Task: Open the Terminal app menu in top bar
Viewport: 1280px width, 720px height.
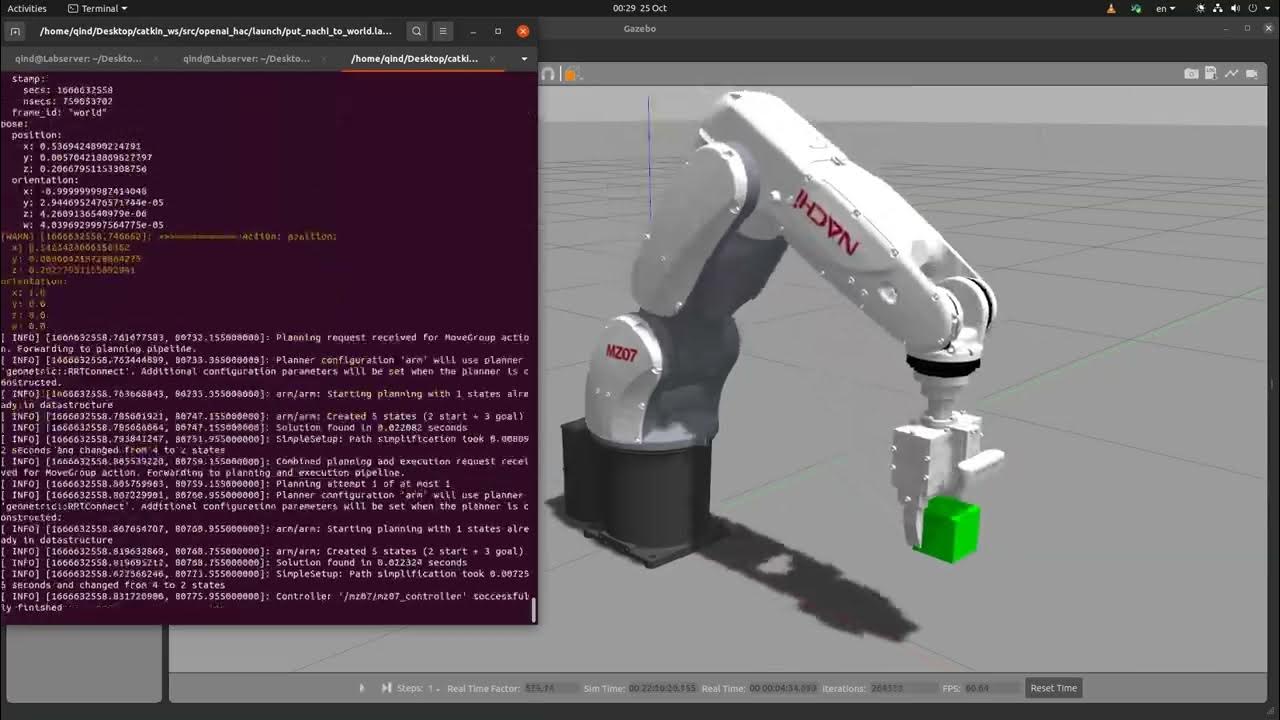Action: coord(97,8)
